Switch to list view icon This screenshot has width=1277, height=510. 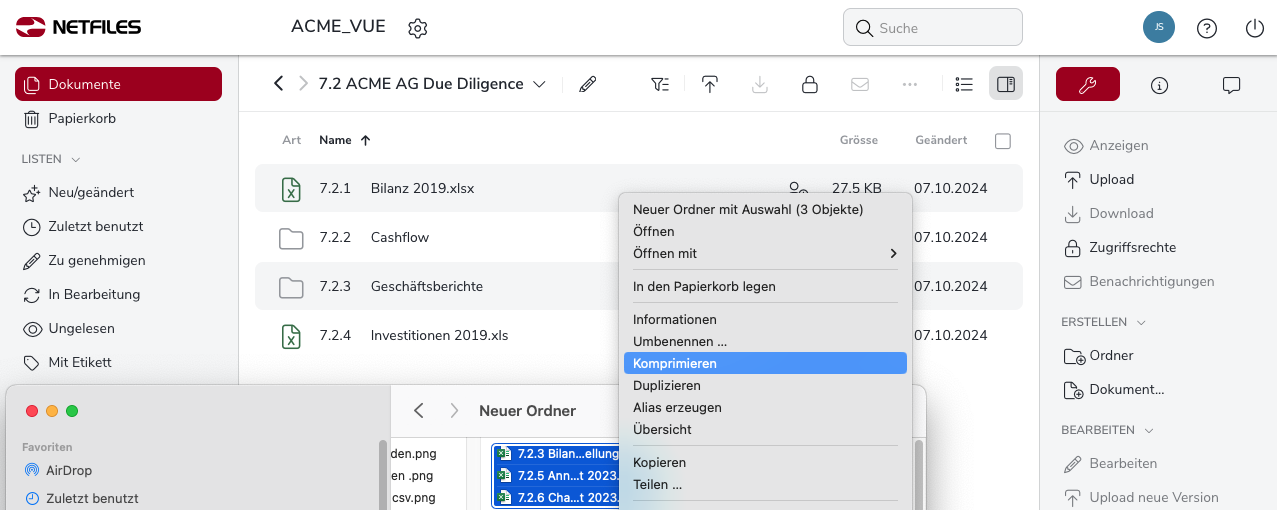[964, 85]
